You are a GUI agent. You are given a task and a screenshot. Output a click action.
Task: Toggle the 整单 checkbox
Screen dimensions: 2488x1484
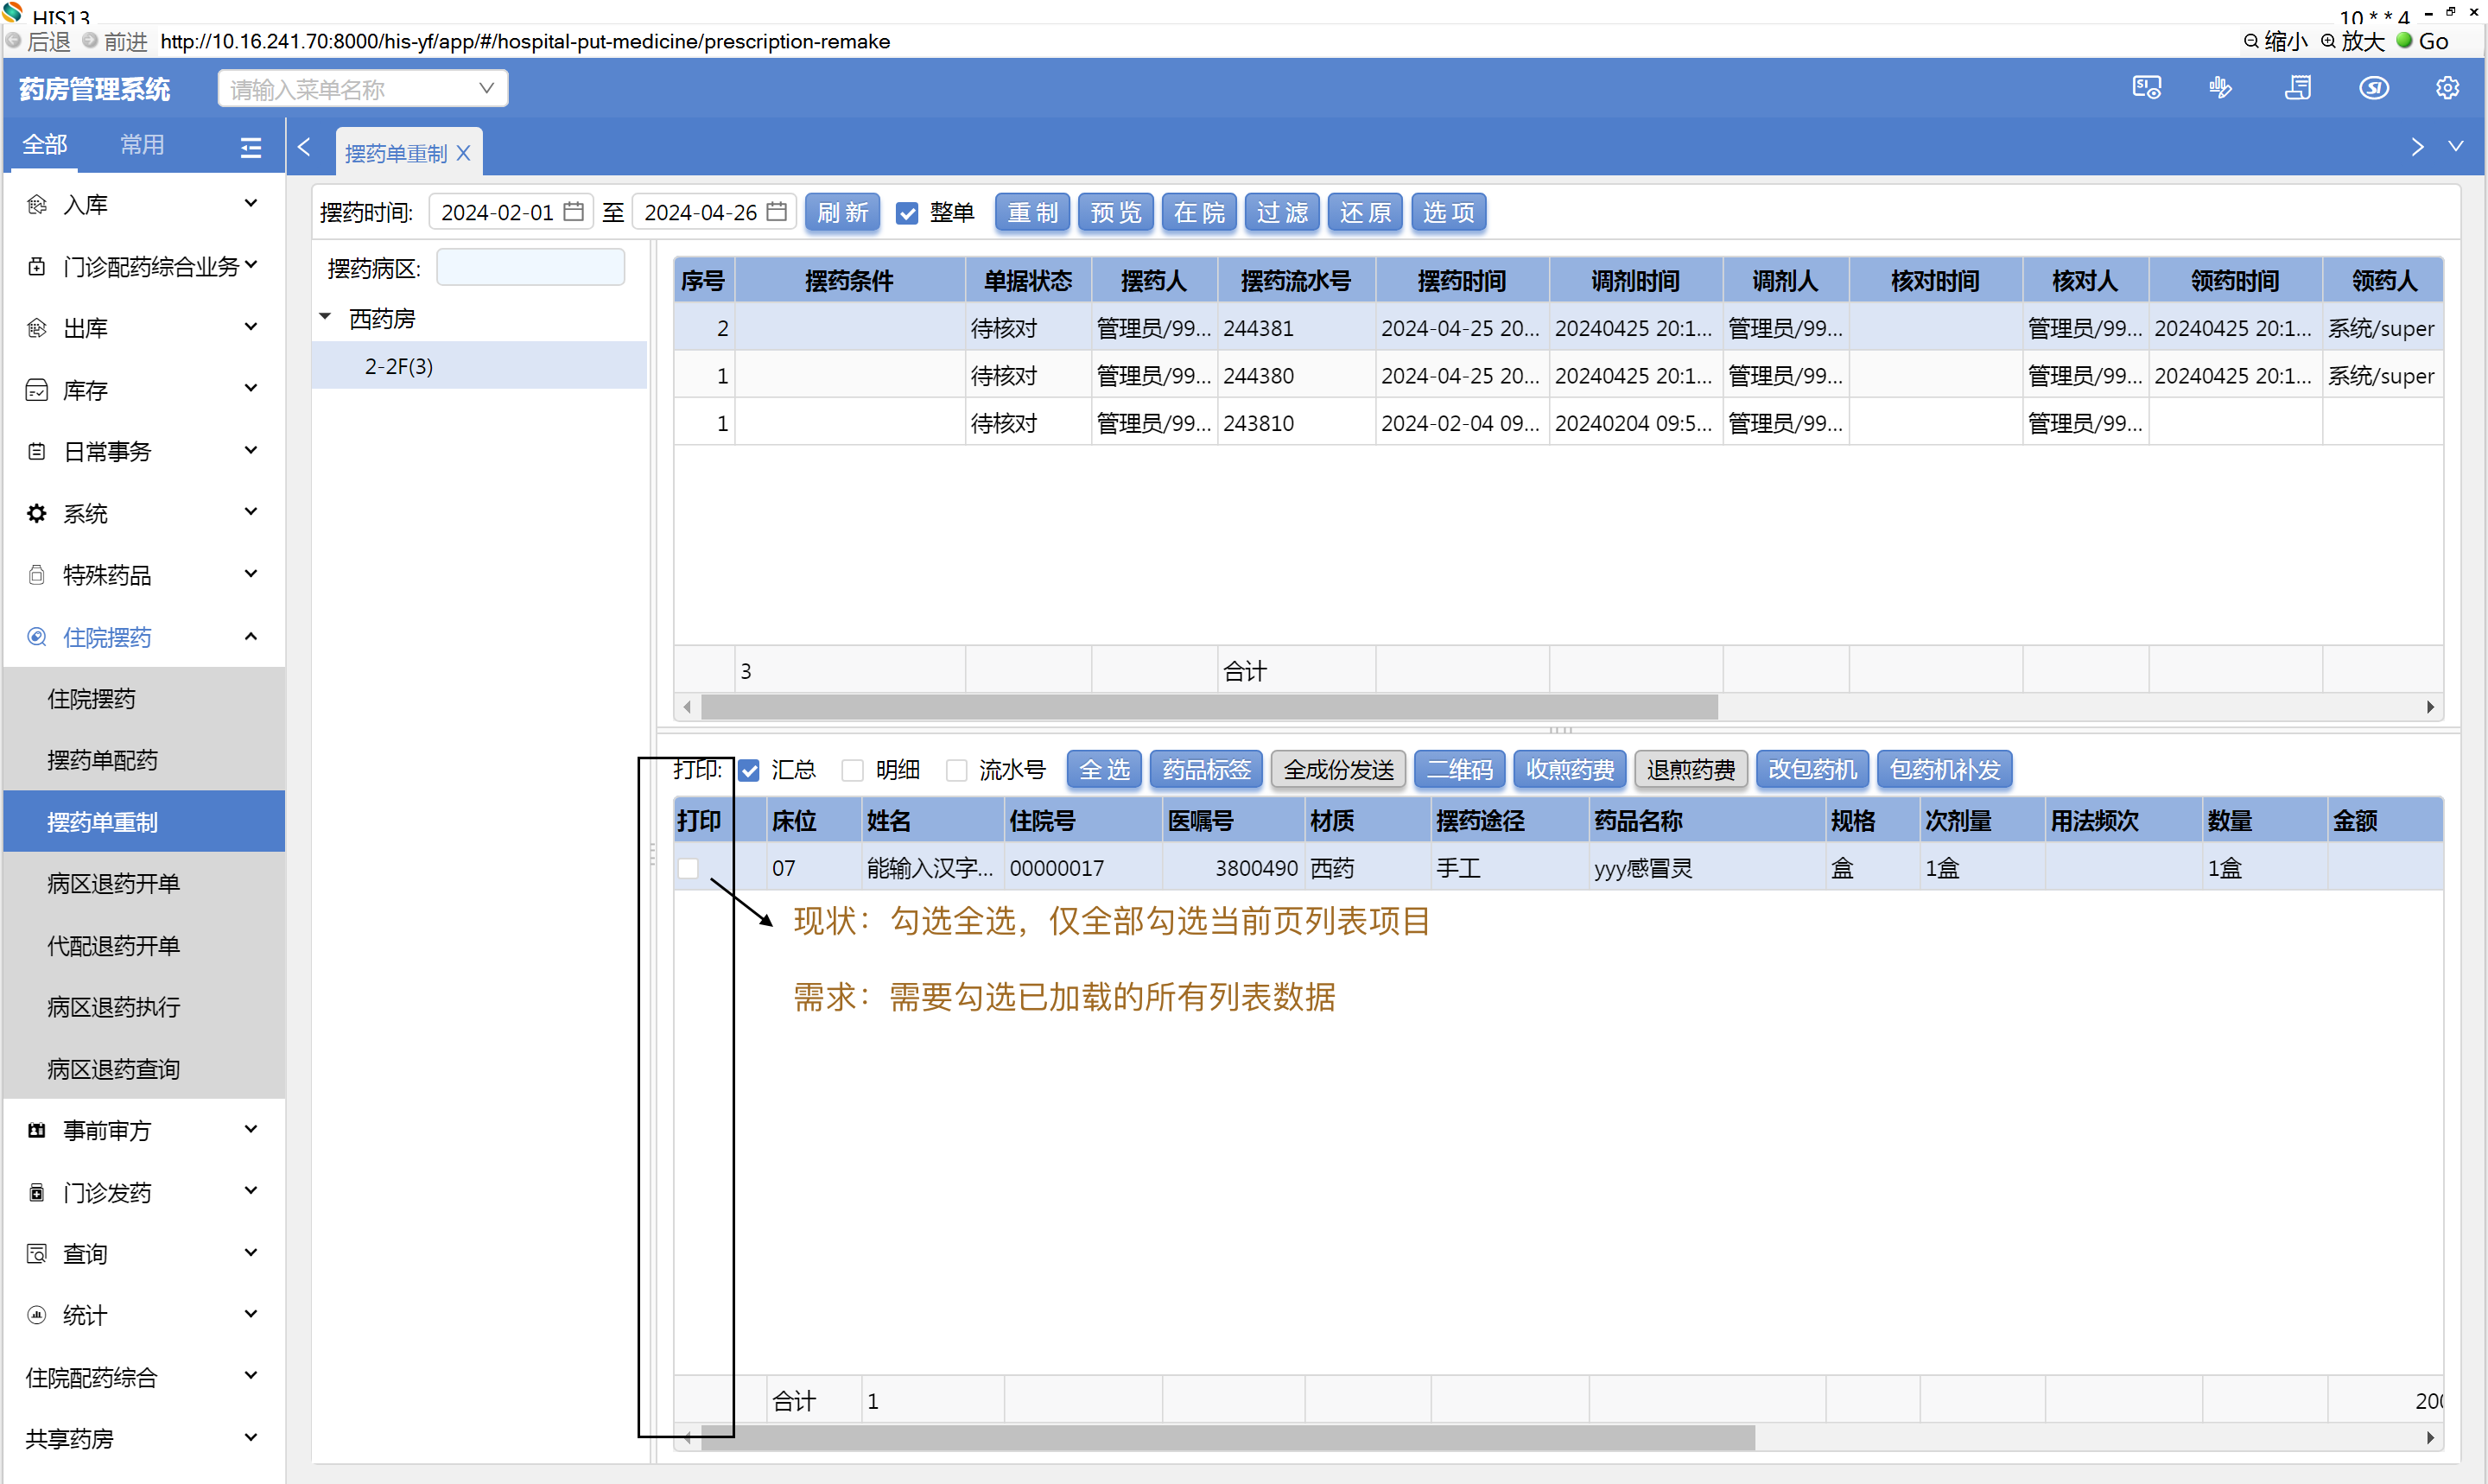[x=906, y=213]
